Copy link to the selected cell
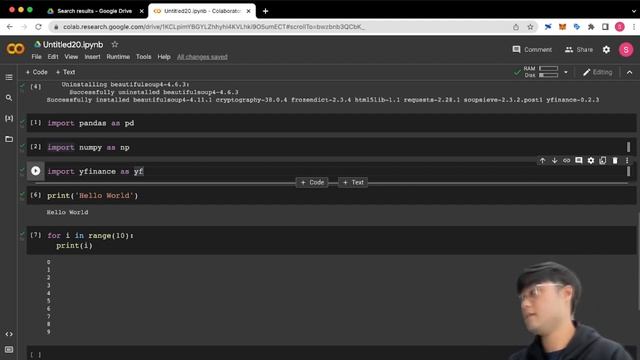This screenshot has width=640, height=360. click(x=567, y=160)
